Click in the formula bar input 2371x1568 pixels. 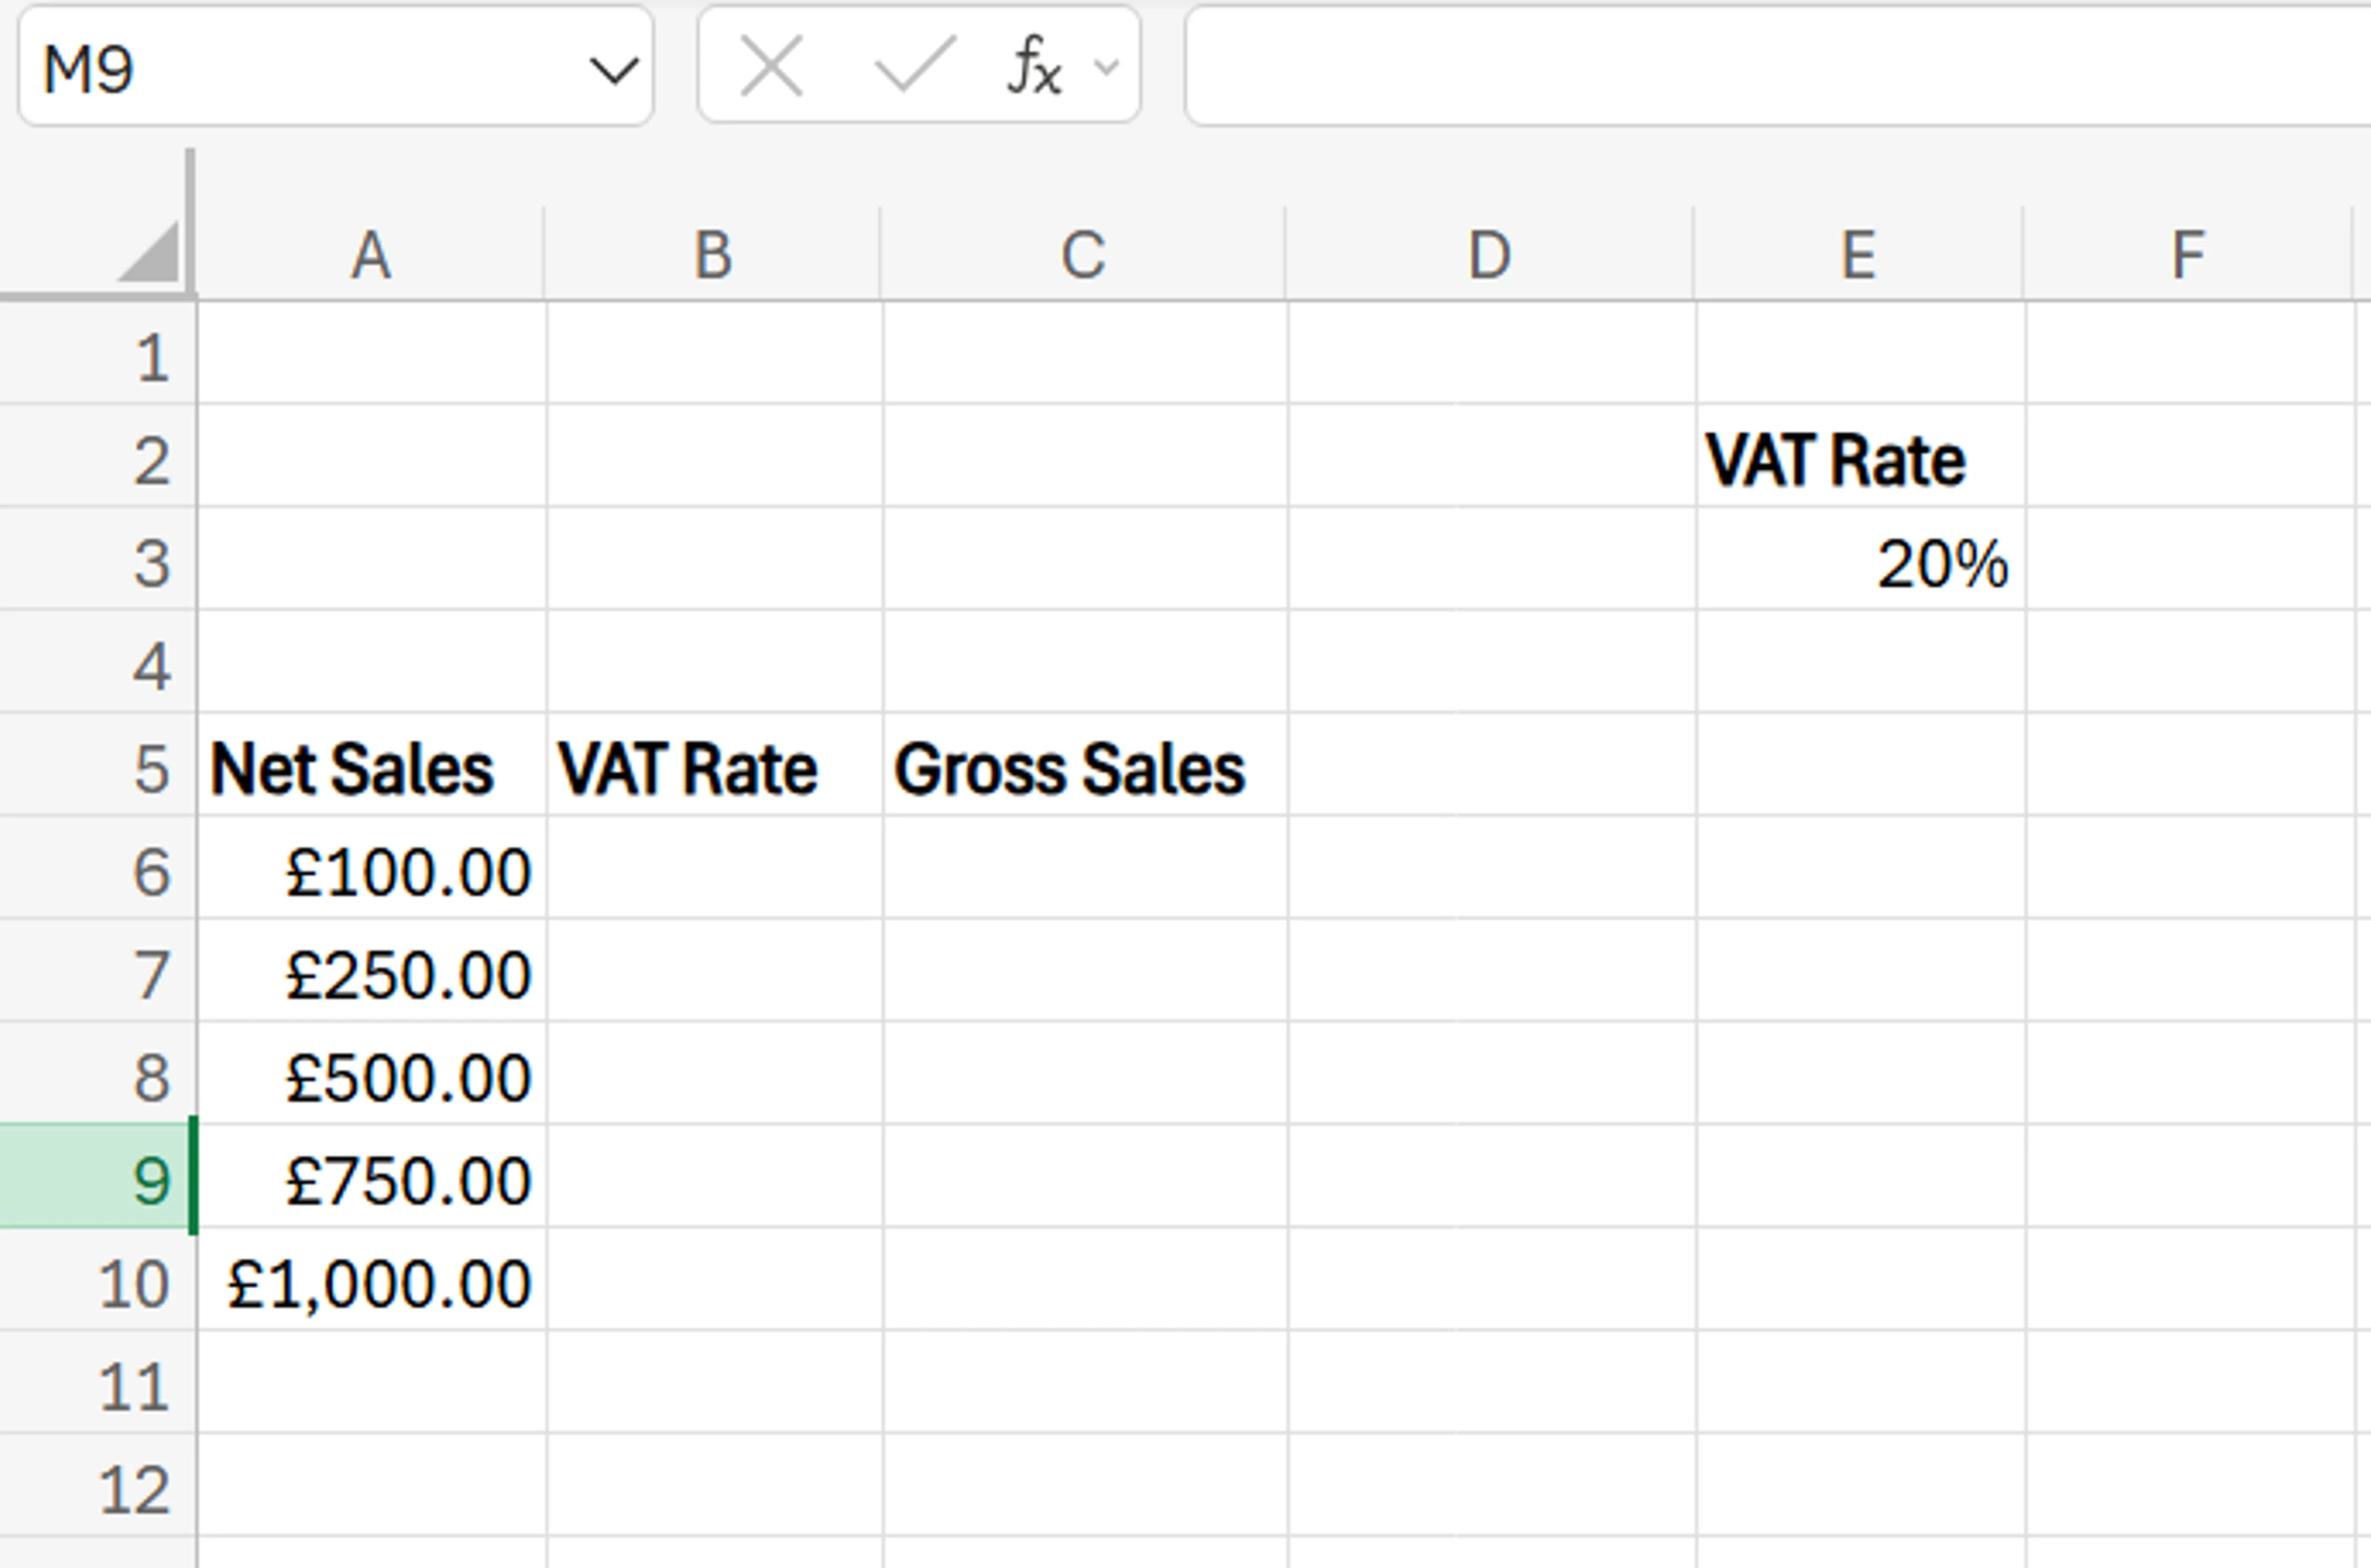[x=1770, y=67]
